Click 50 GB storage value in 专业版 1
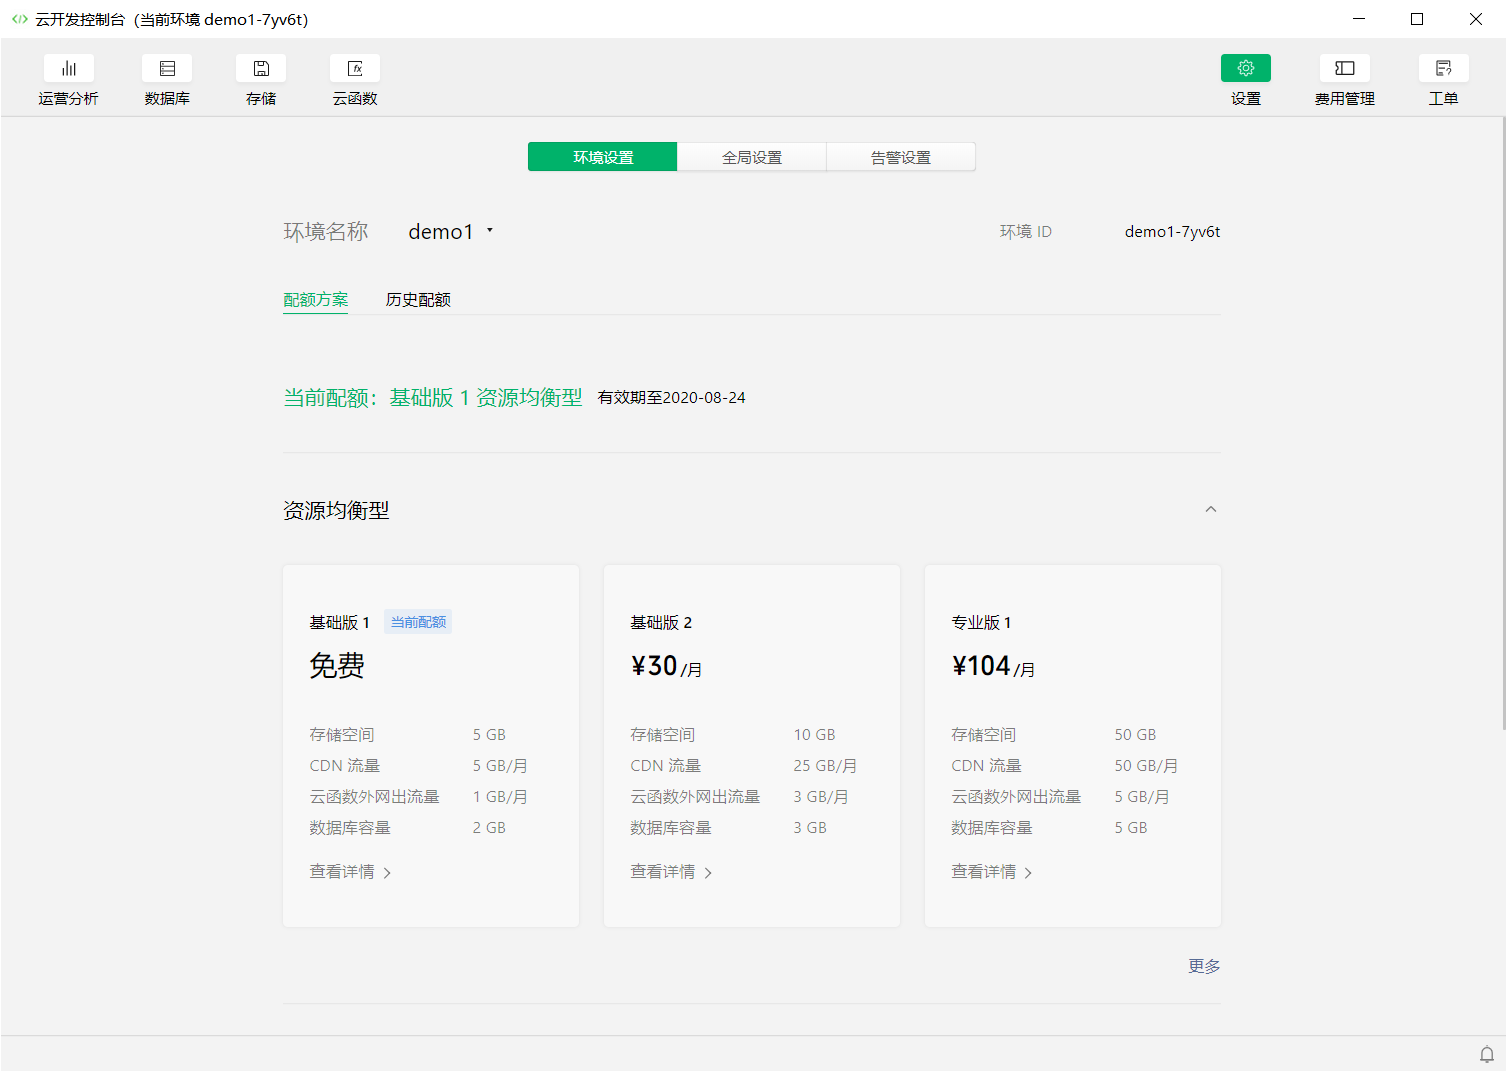This screenshot has height=1072, width=1507. coord(1135,735)
